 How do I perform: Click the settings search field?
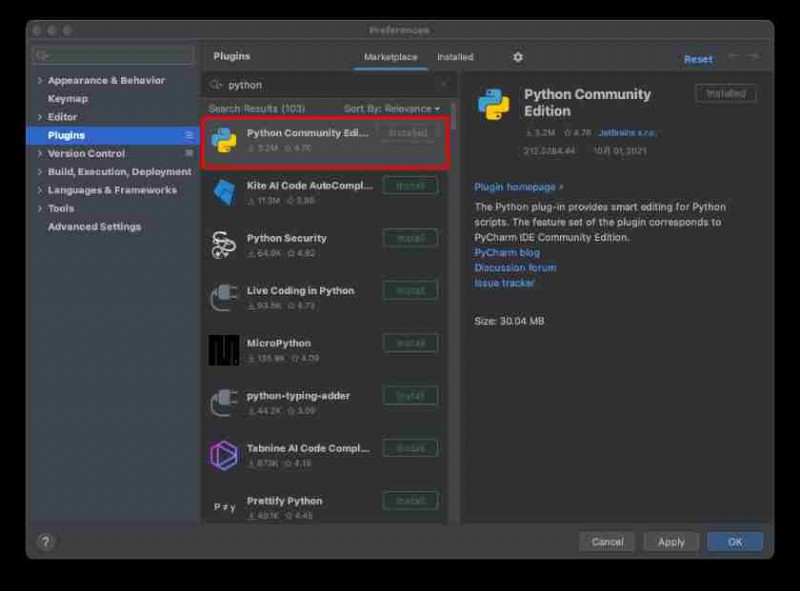pos(113,55)
